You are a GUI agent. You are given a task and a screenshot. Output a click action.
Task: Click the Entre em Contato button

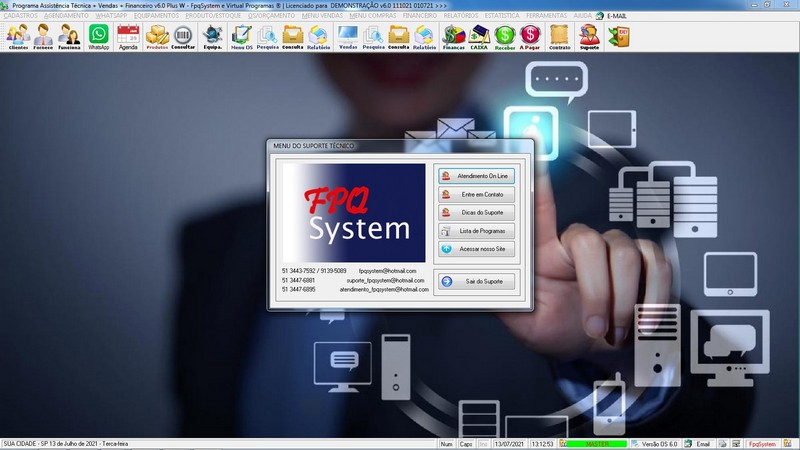tap(476, 194)
